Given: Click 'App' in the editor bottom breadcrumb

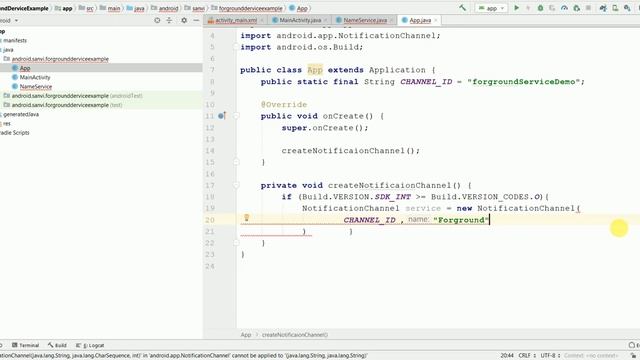Looking at the screenshot, I should [246, 335].
